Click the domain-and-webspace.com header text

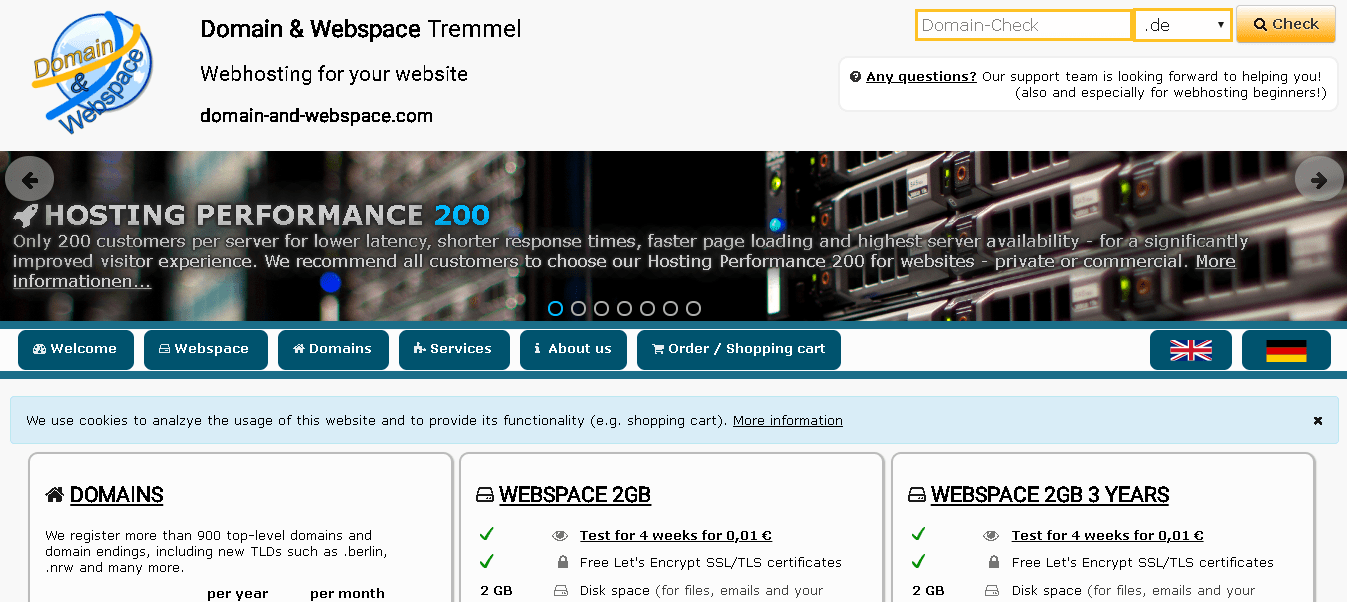pos(317,116)
